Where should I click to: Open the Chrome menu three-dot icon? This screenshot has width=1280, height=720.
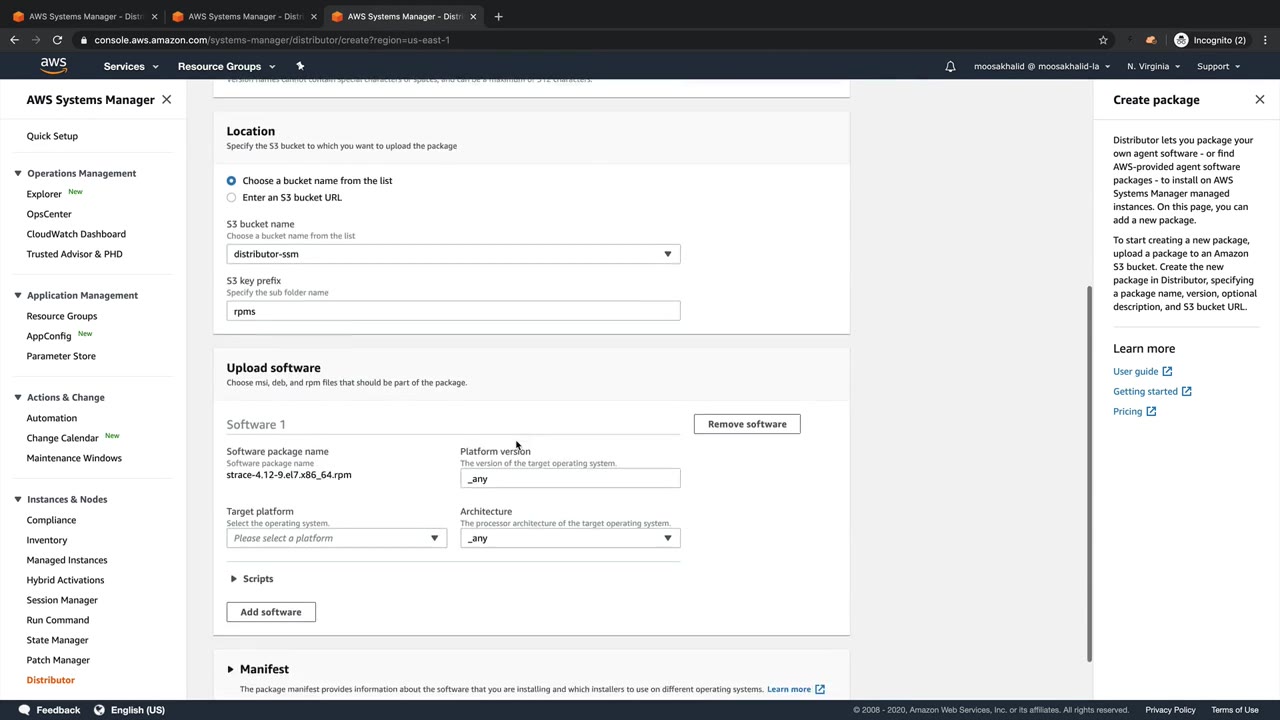pos(1265,40)
